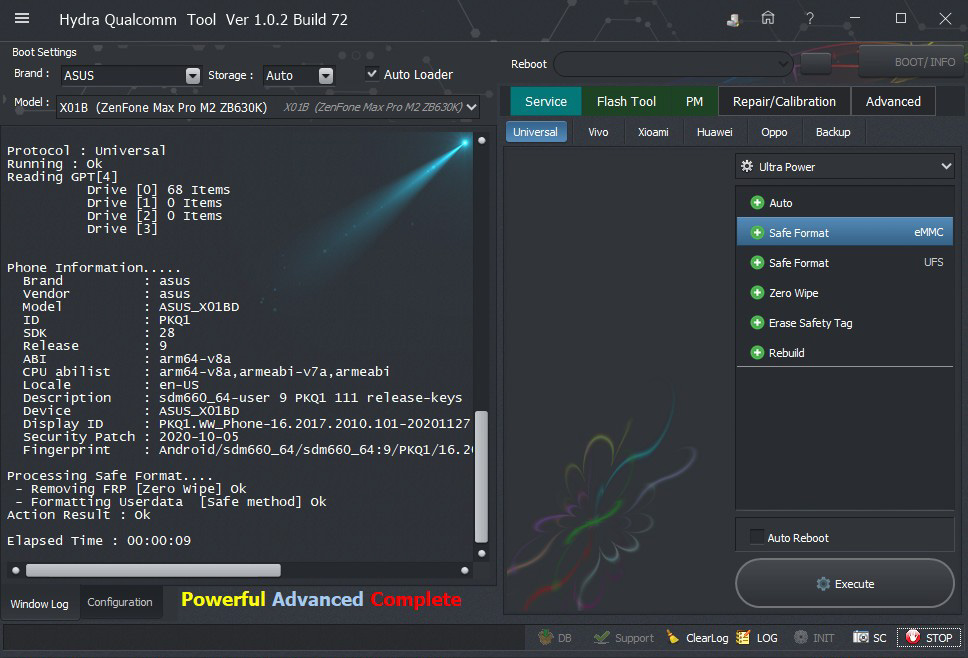Switch to the Flash Tool tab
The height and width of the screenshot is (658, 968).
click(x=626, y=101)
